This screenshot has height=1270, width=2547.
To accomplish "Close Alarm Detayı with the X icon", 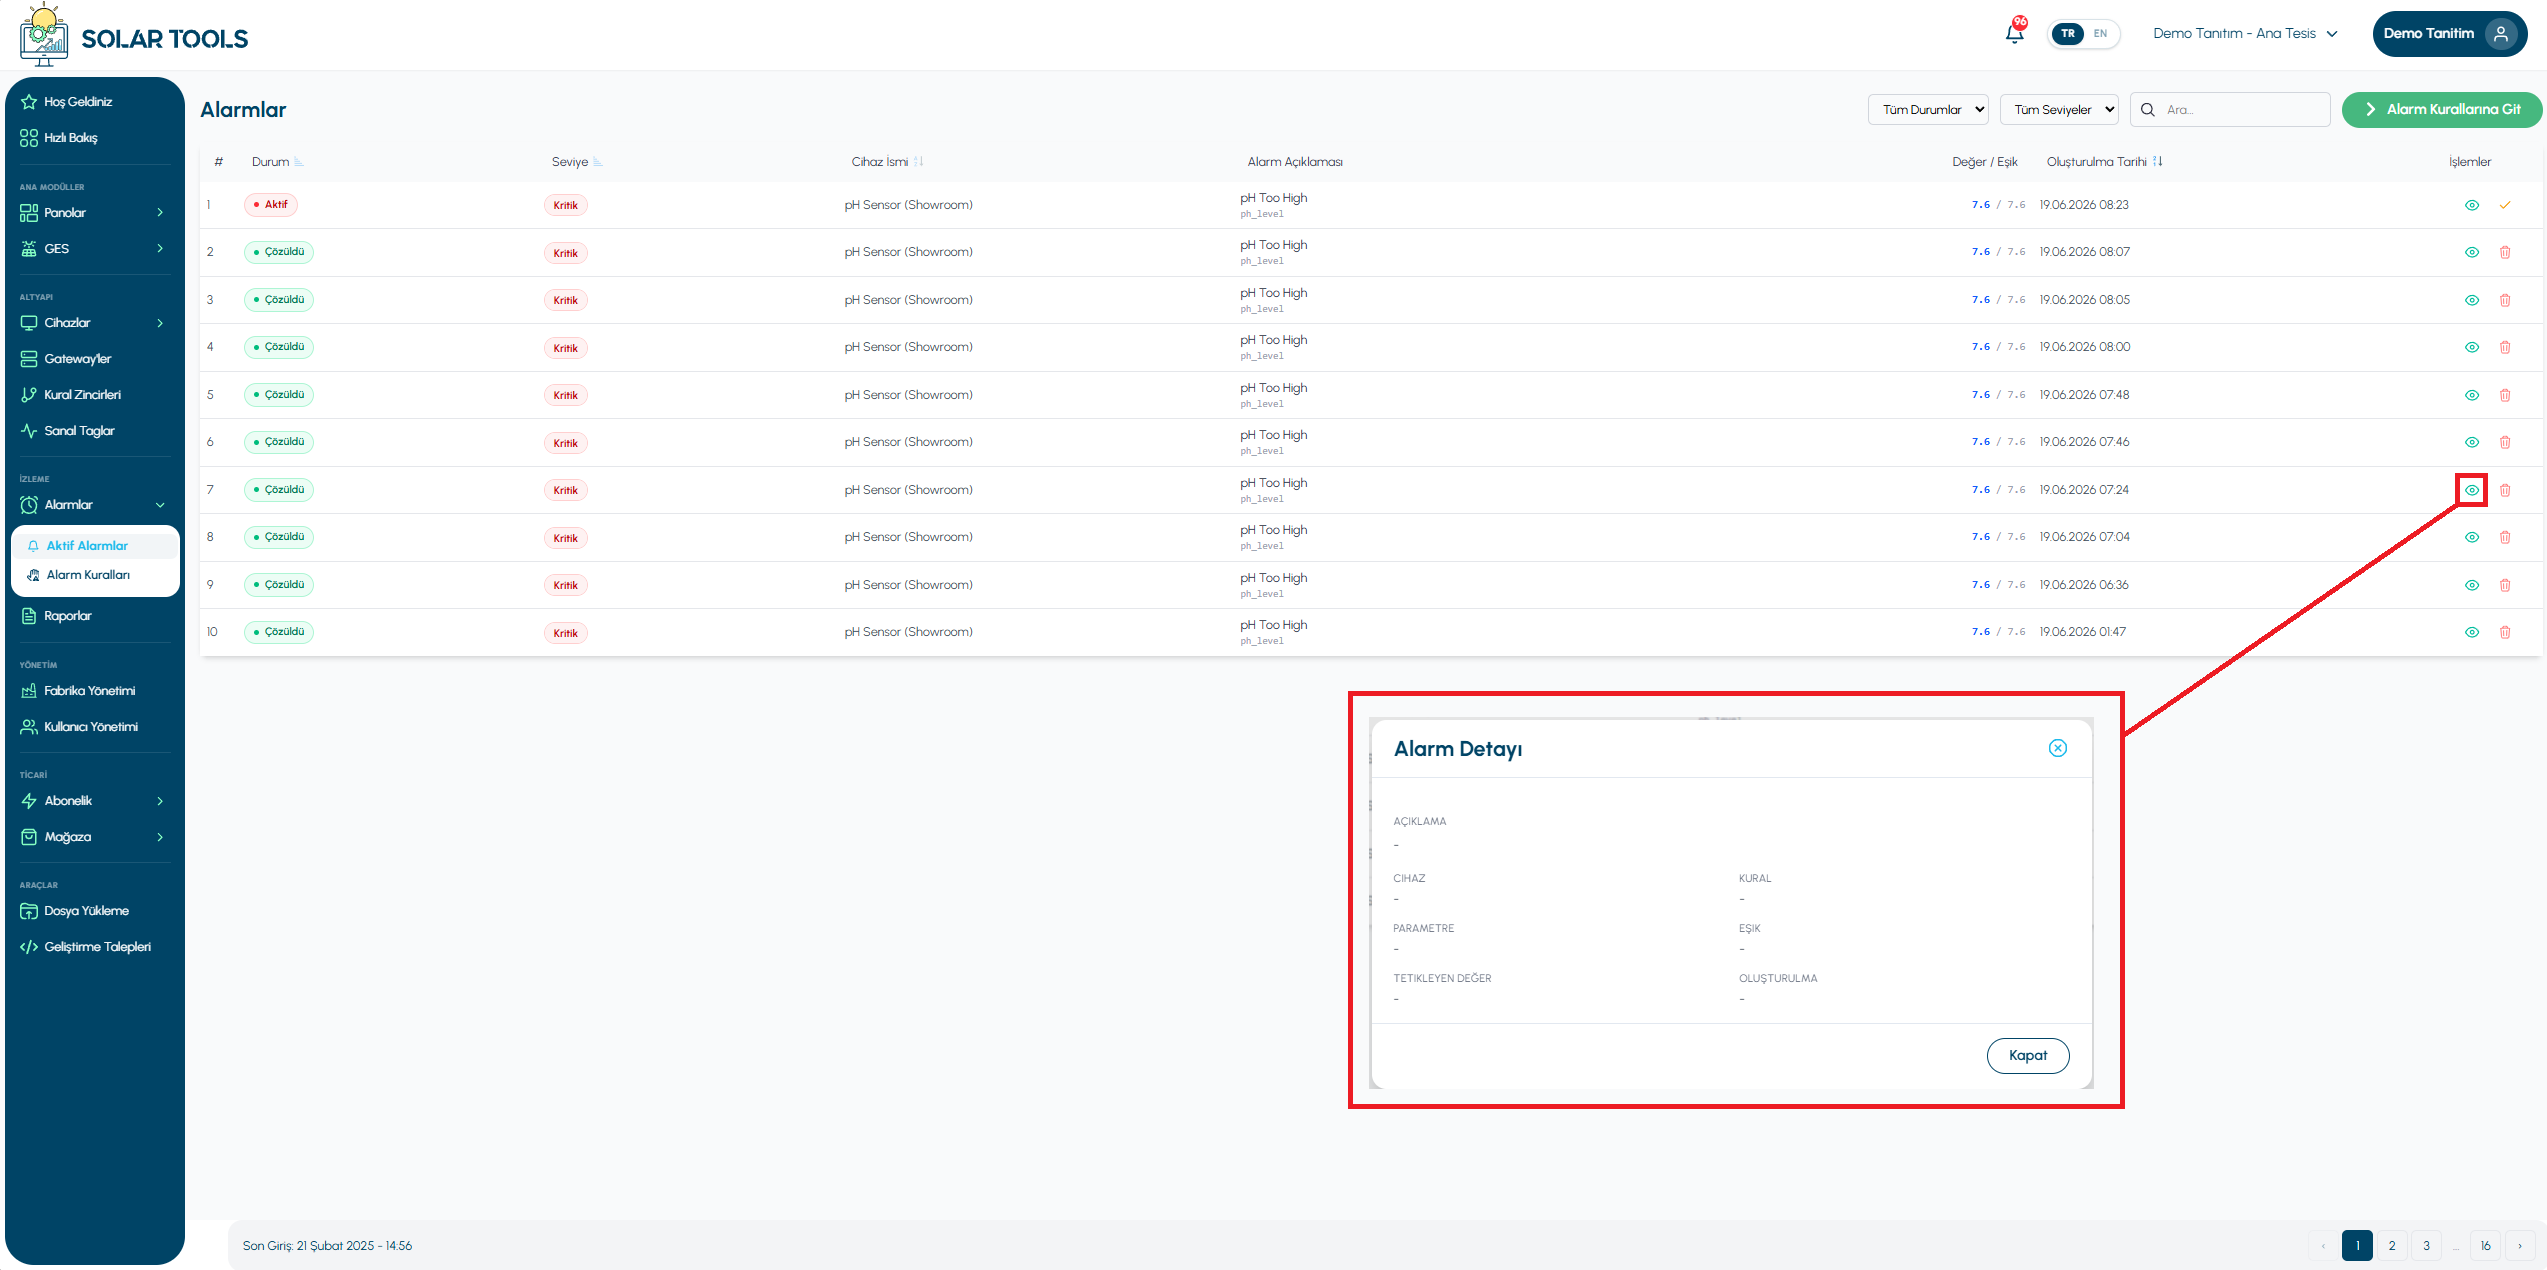I will tap(2058, 748).
